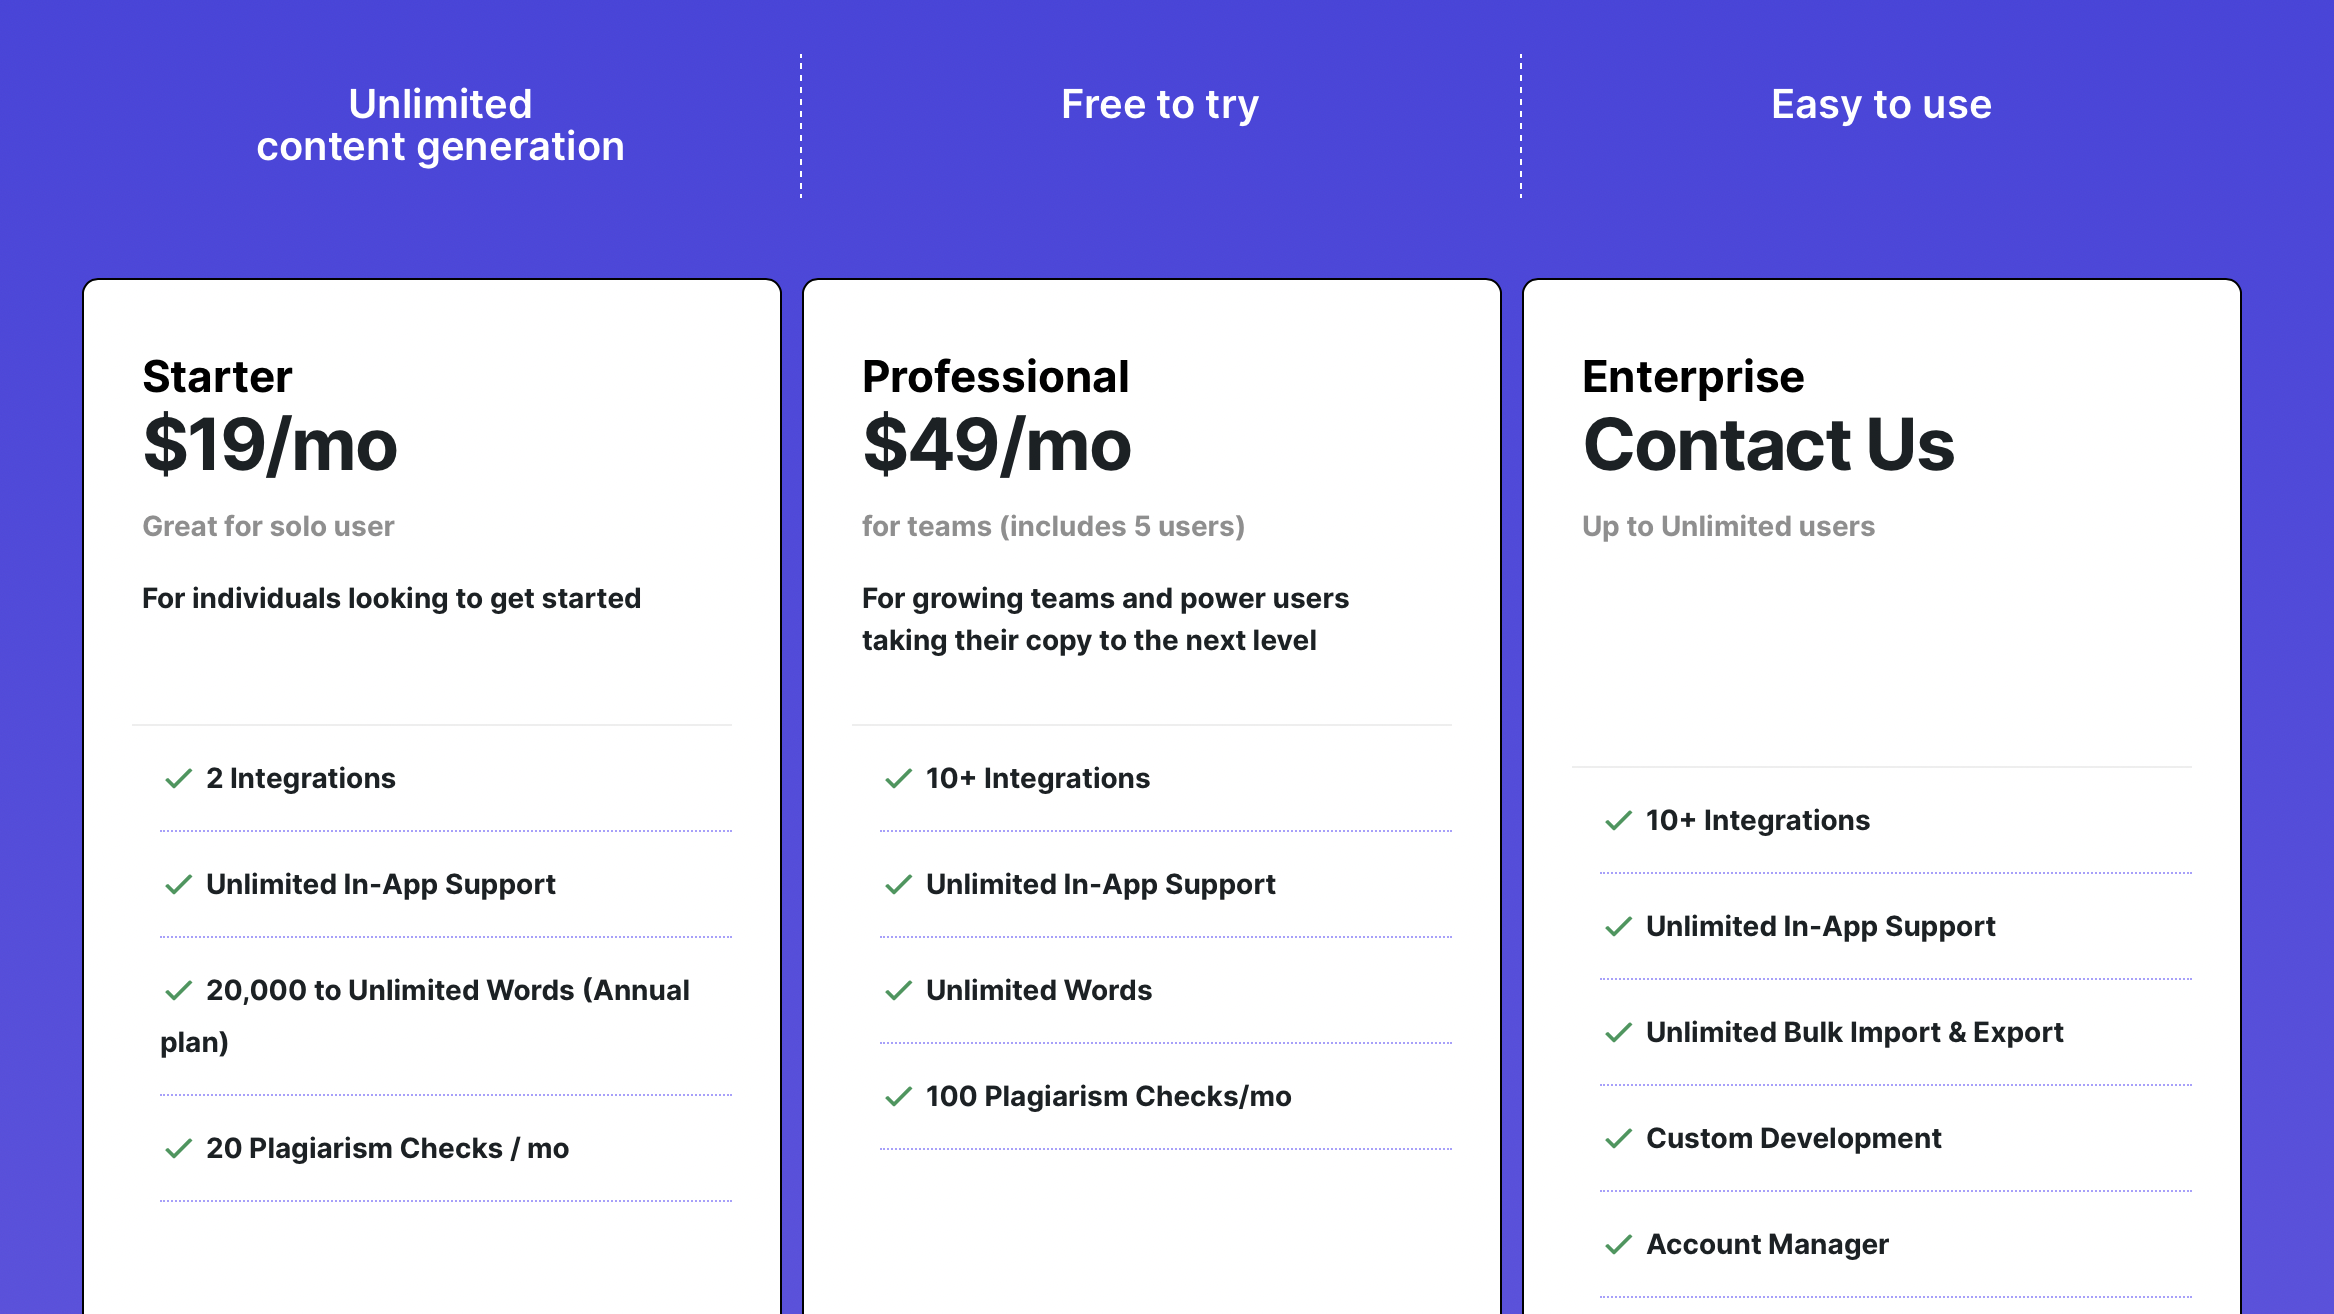Screen dimensions: 2334x1314
Task: Click checkmark beside Professional Unlimited Words
Action: 898,990
